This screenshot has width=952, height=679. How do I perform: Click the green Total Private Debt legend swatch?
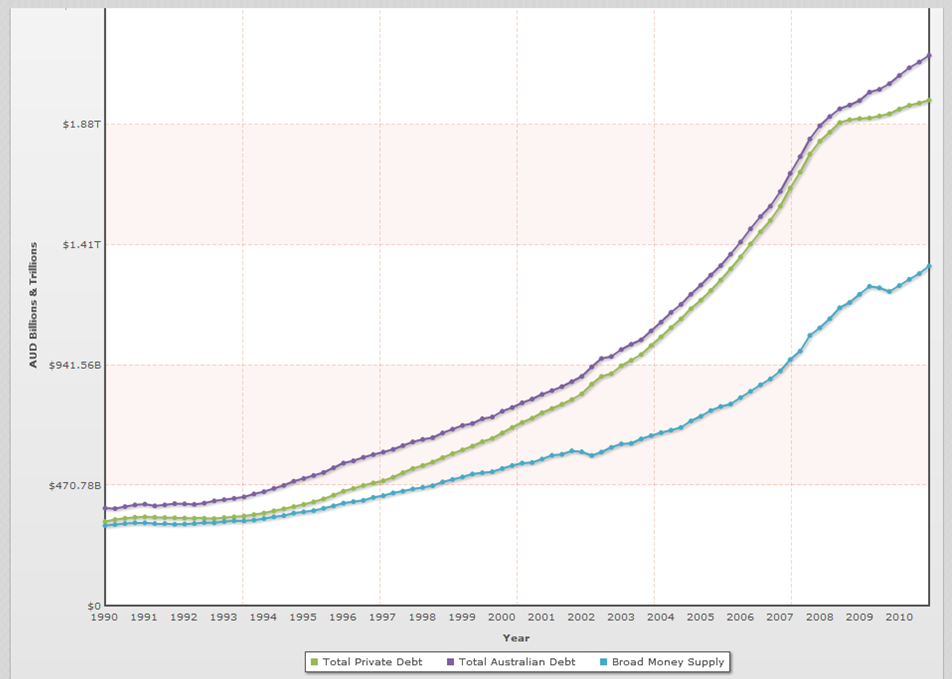point(314,662)
